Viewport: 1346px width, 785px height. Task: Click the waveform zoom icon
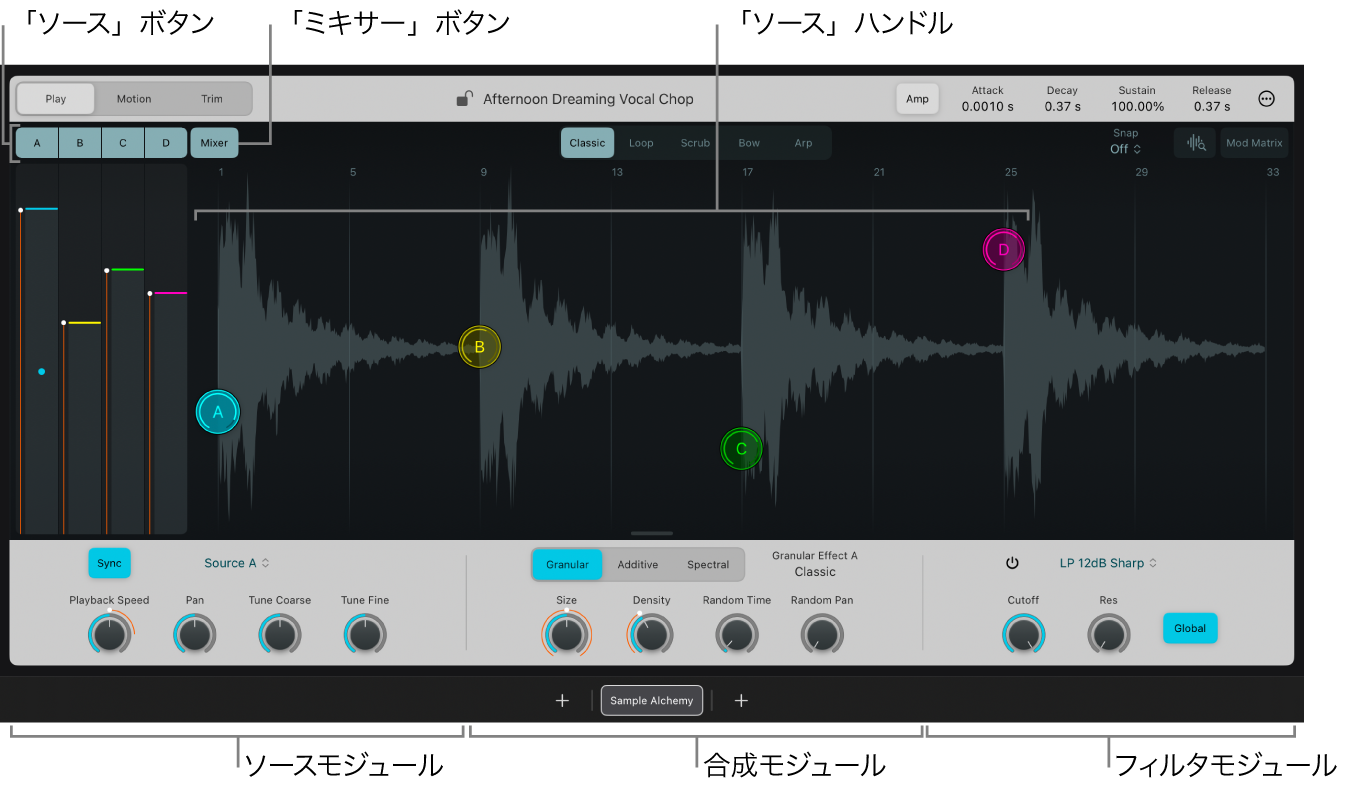point(1195,143)
